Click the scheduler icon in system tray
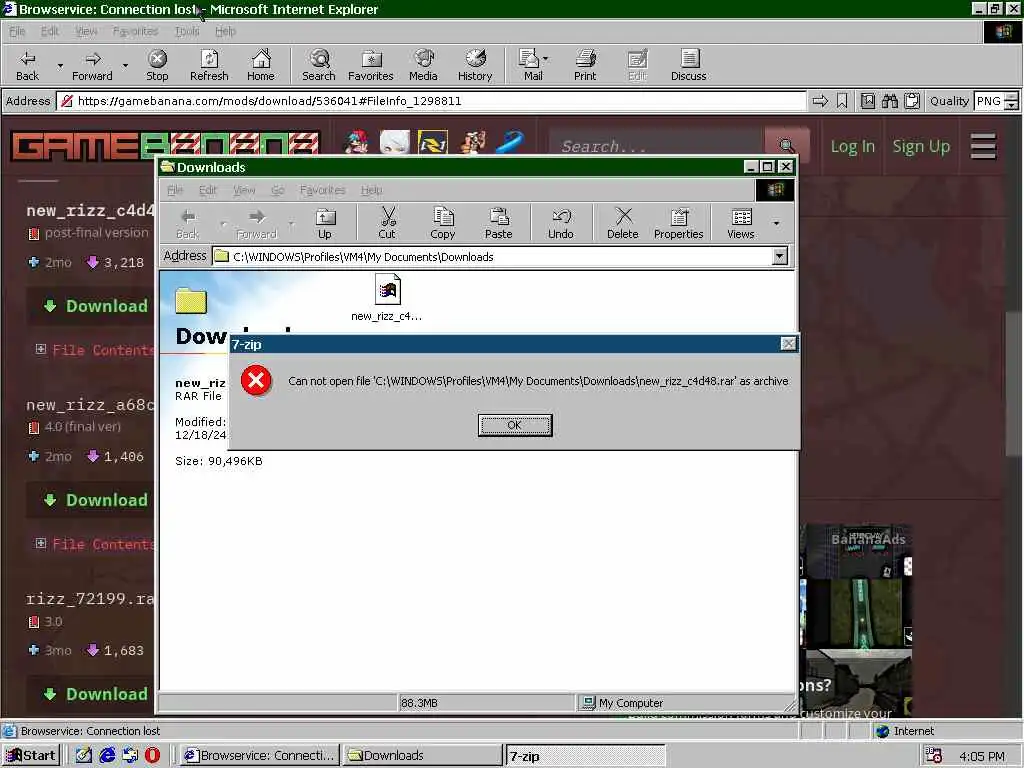 click(934, 756)
